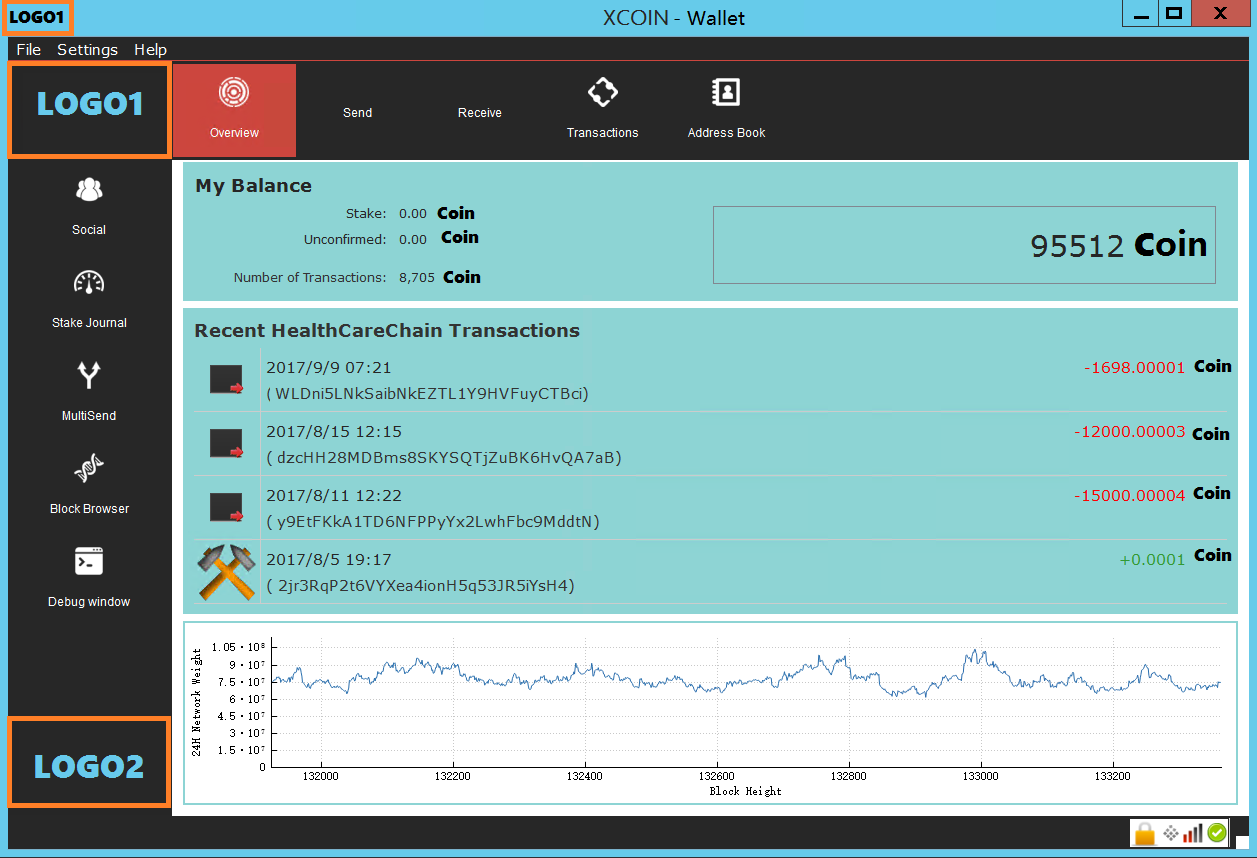Click the My Balance heading
The height and width of the screenshot is (858, 1257).
click(254, 186)
